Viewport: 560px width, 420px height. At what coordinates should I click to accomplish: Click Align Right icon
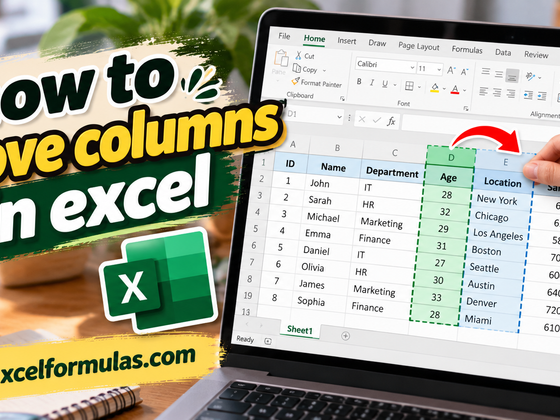511,94
